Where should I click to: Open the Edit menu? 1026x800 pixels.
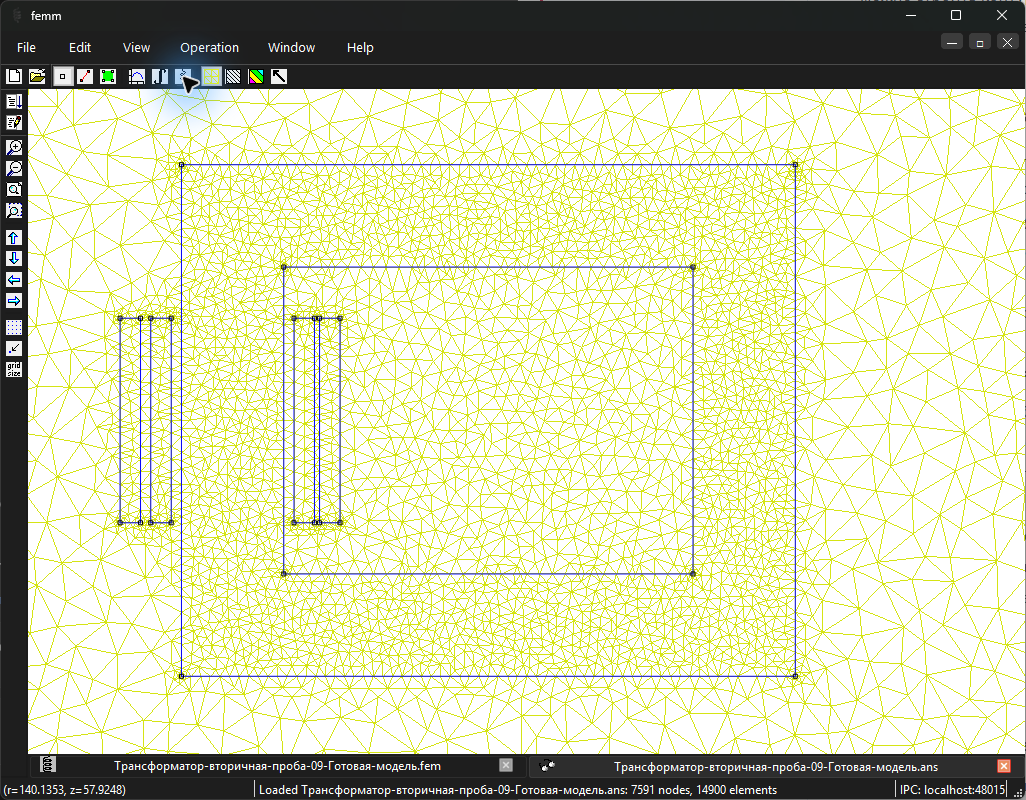pos(80,47)
